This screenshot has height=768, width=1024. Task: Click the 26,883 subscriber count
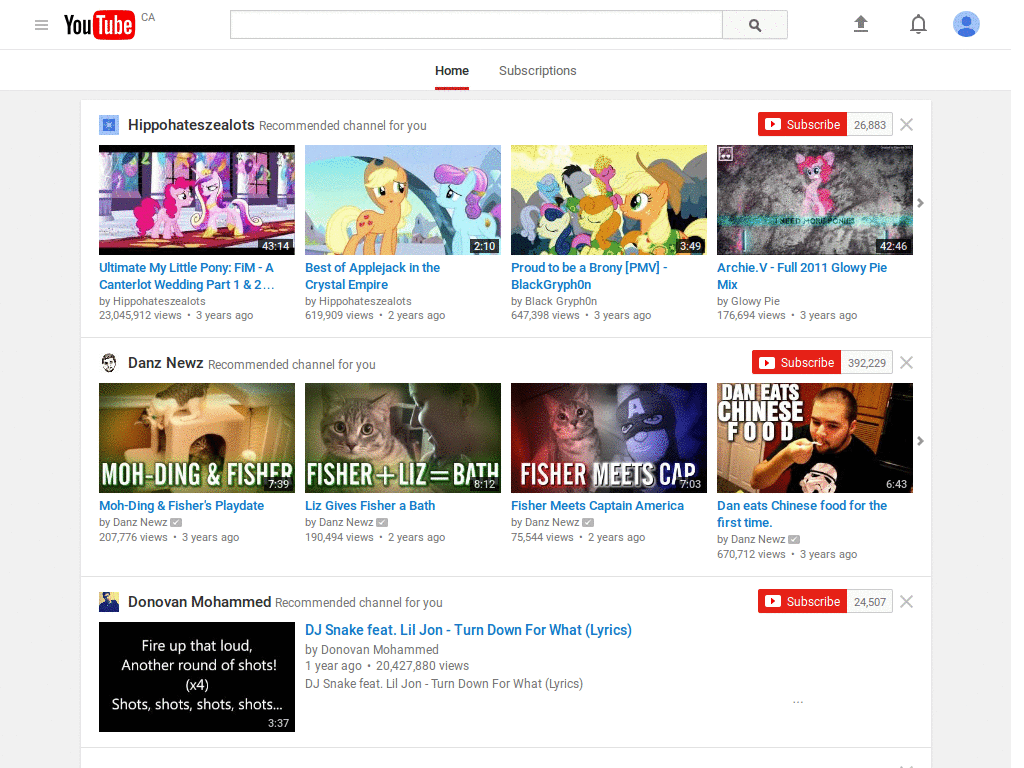[870, 125]
